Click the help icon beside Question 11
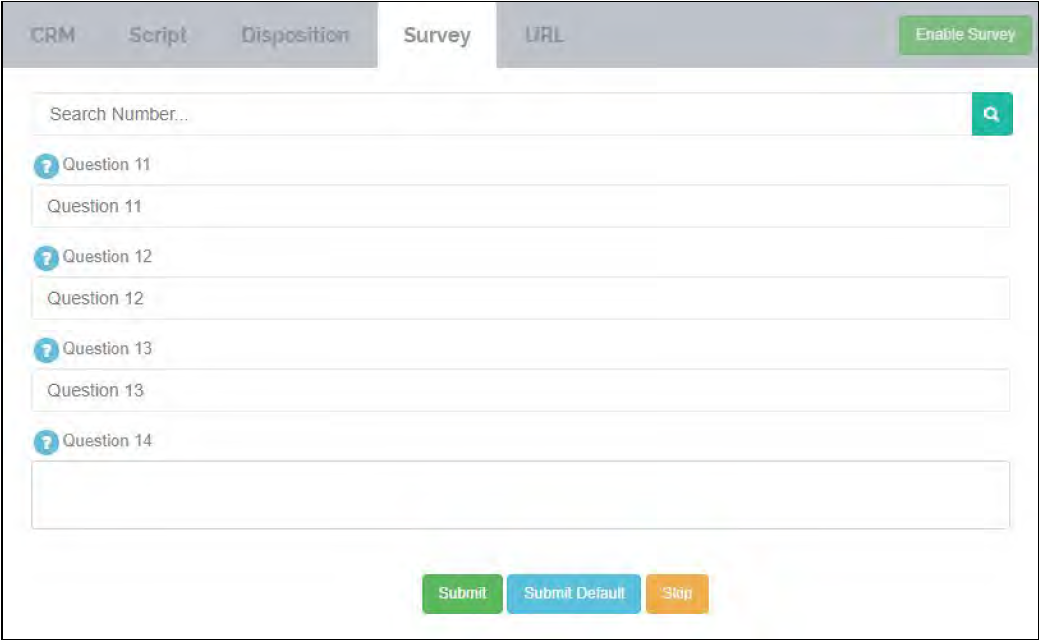Viewport: 1042px width, 644px height. coord(46,167)
